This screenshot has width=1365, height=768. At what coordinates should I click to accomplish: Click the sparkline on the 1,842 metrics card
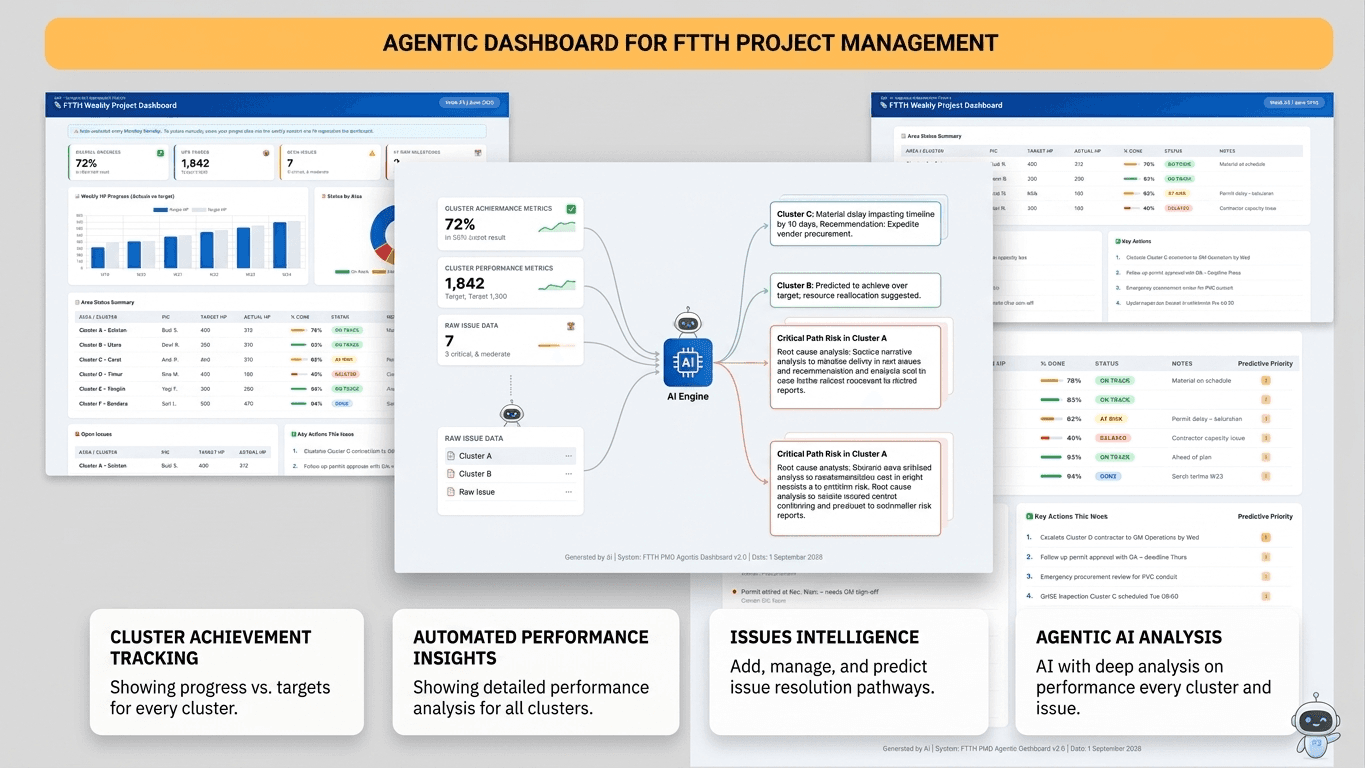tap(557, 286)
